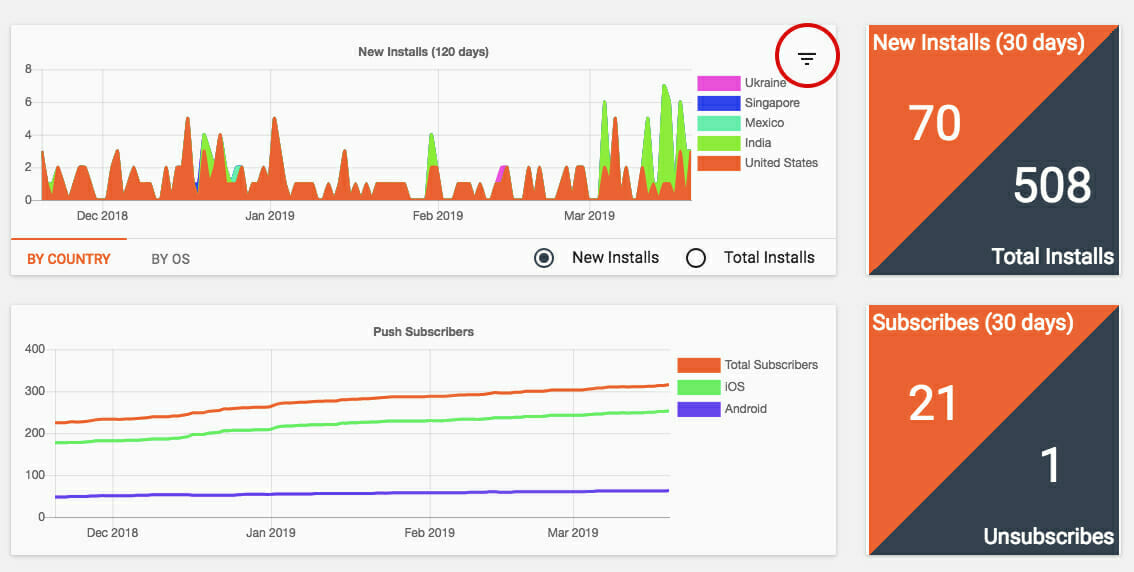This screenshot has width=1134, height=572.
Task: Click 'Jan 2019' axis label on New Installs chart
Action: 270,215
